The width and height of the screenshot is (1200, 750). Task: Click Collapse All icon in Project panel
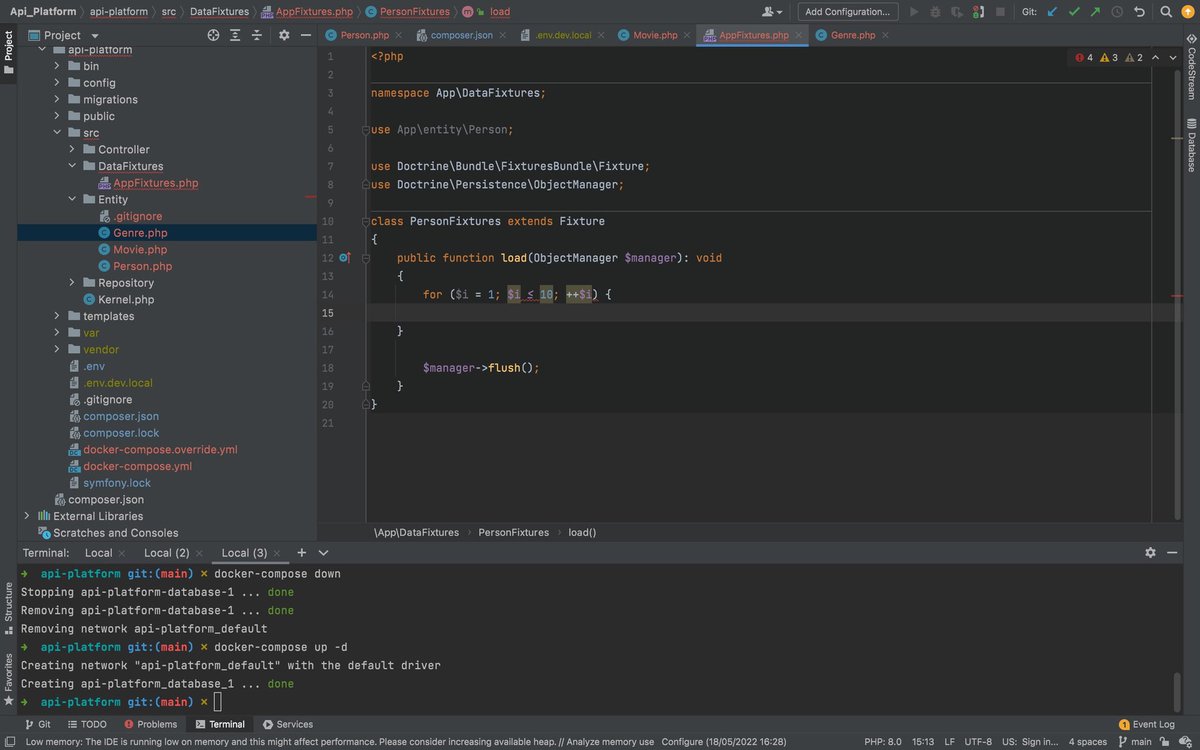click(257, 35)
